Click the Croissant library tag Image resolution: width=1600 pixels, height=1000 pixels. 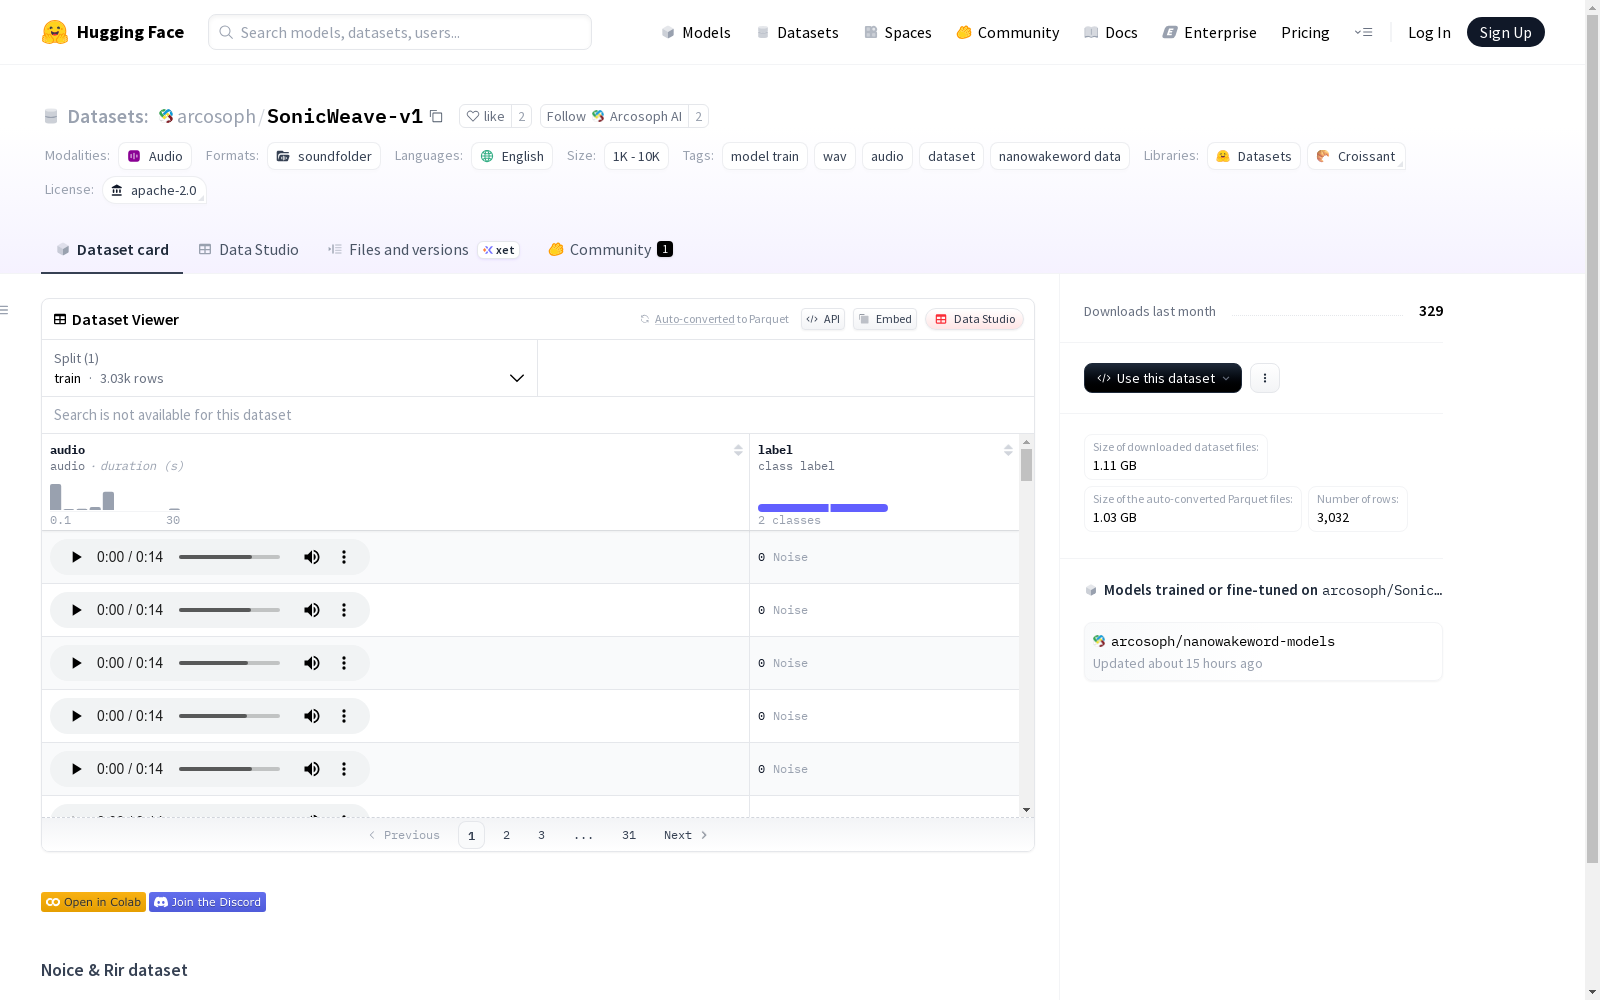[x=1356, y=156]
